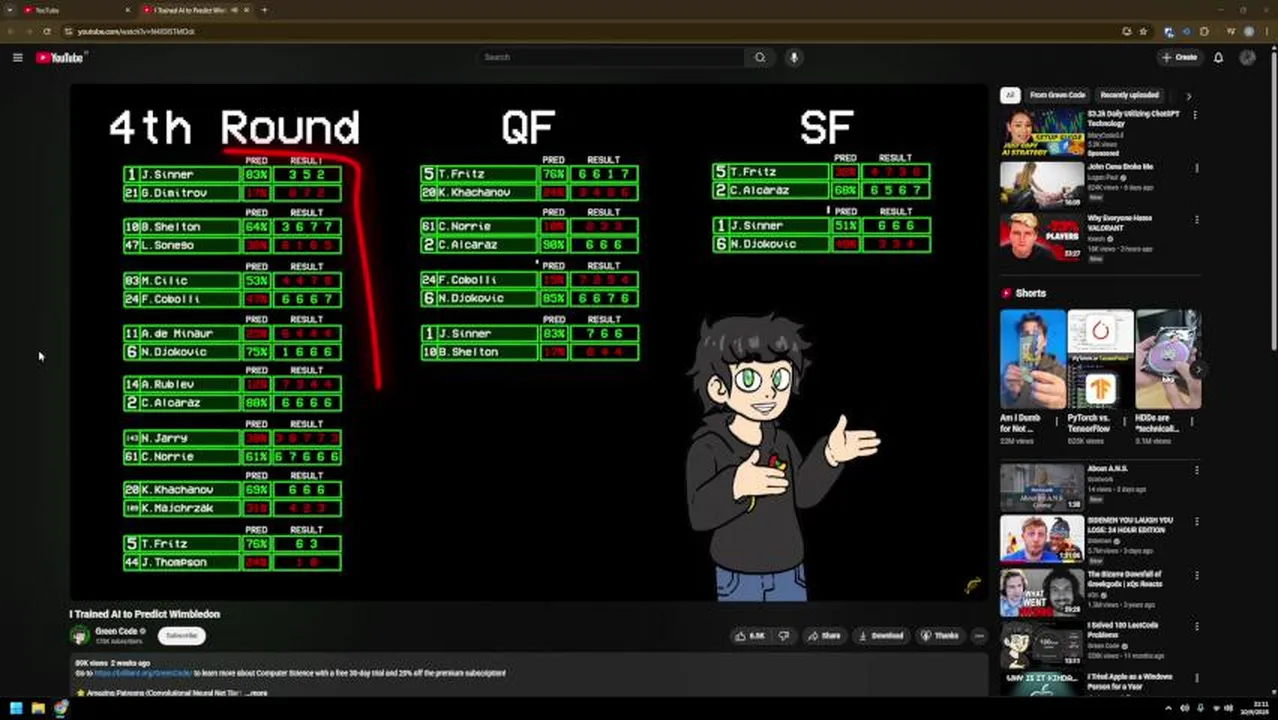Screen dimensions: 1278x720
Task: Reload the page with the browser refresh icon
Action: pos(47,31)
